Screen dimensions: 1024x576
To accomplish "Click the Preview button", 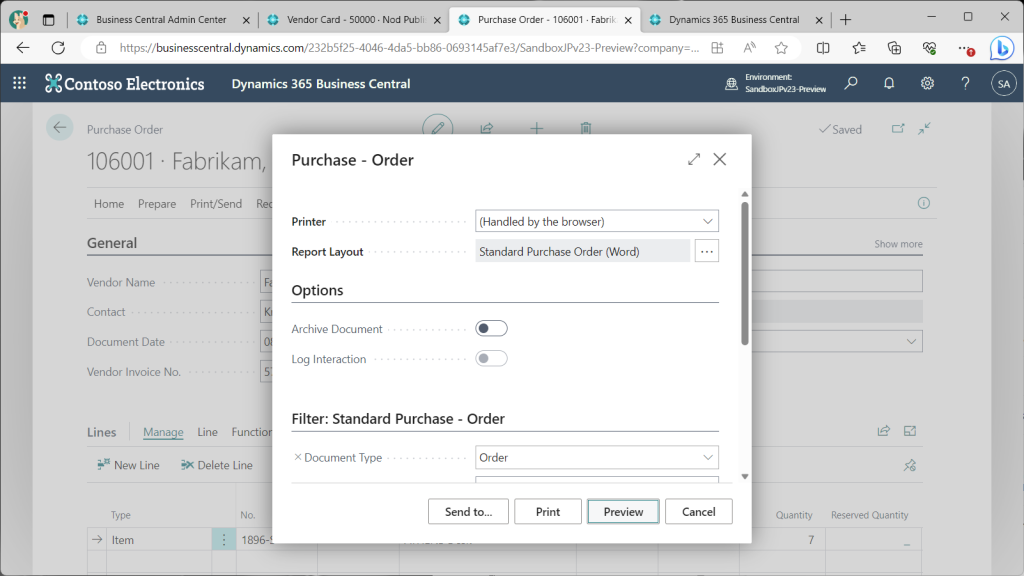I will [x=623, y=511].
